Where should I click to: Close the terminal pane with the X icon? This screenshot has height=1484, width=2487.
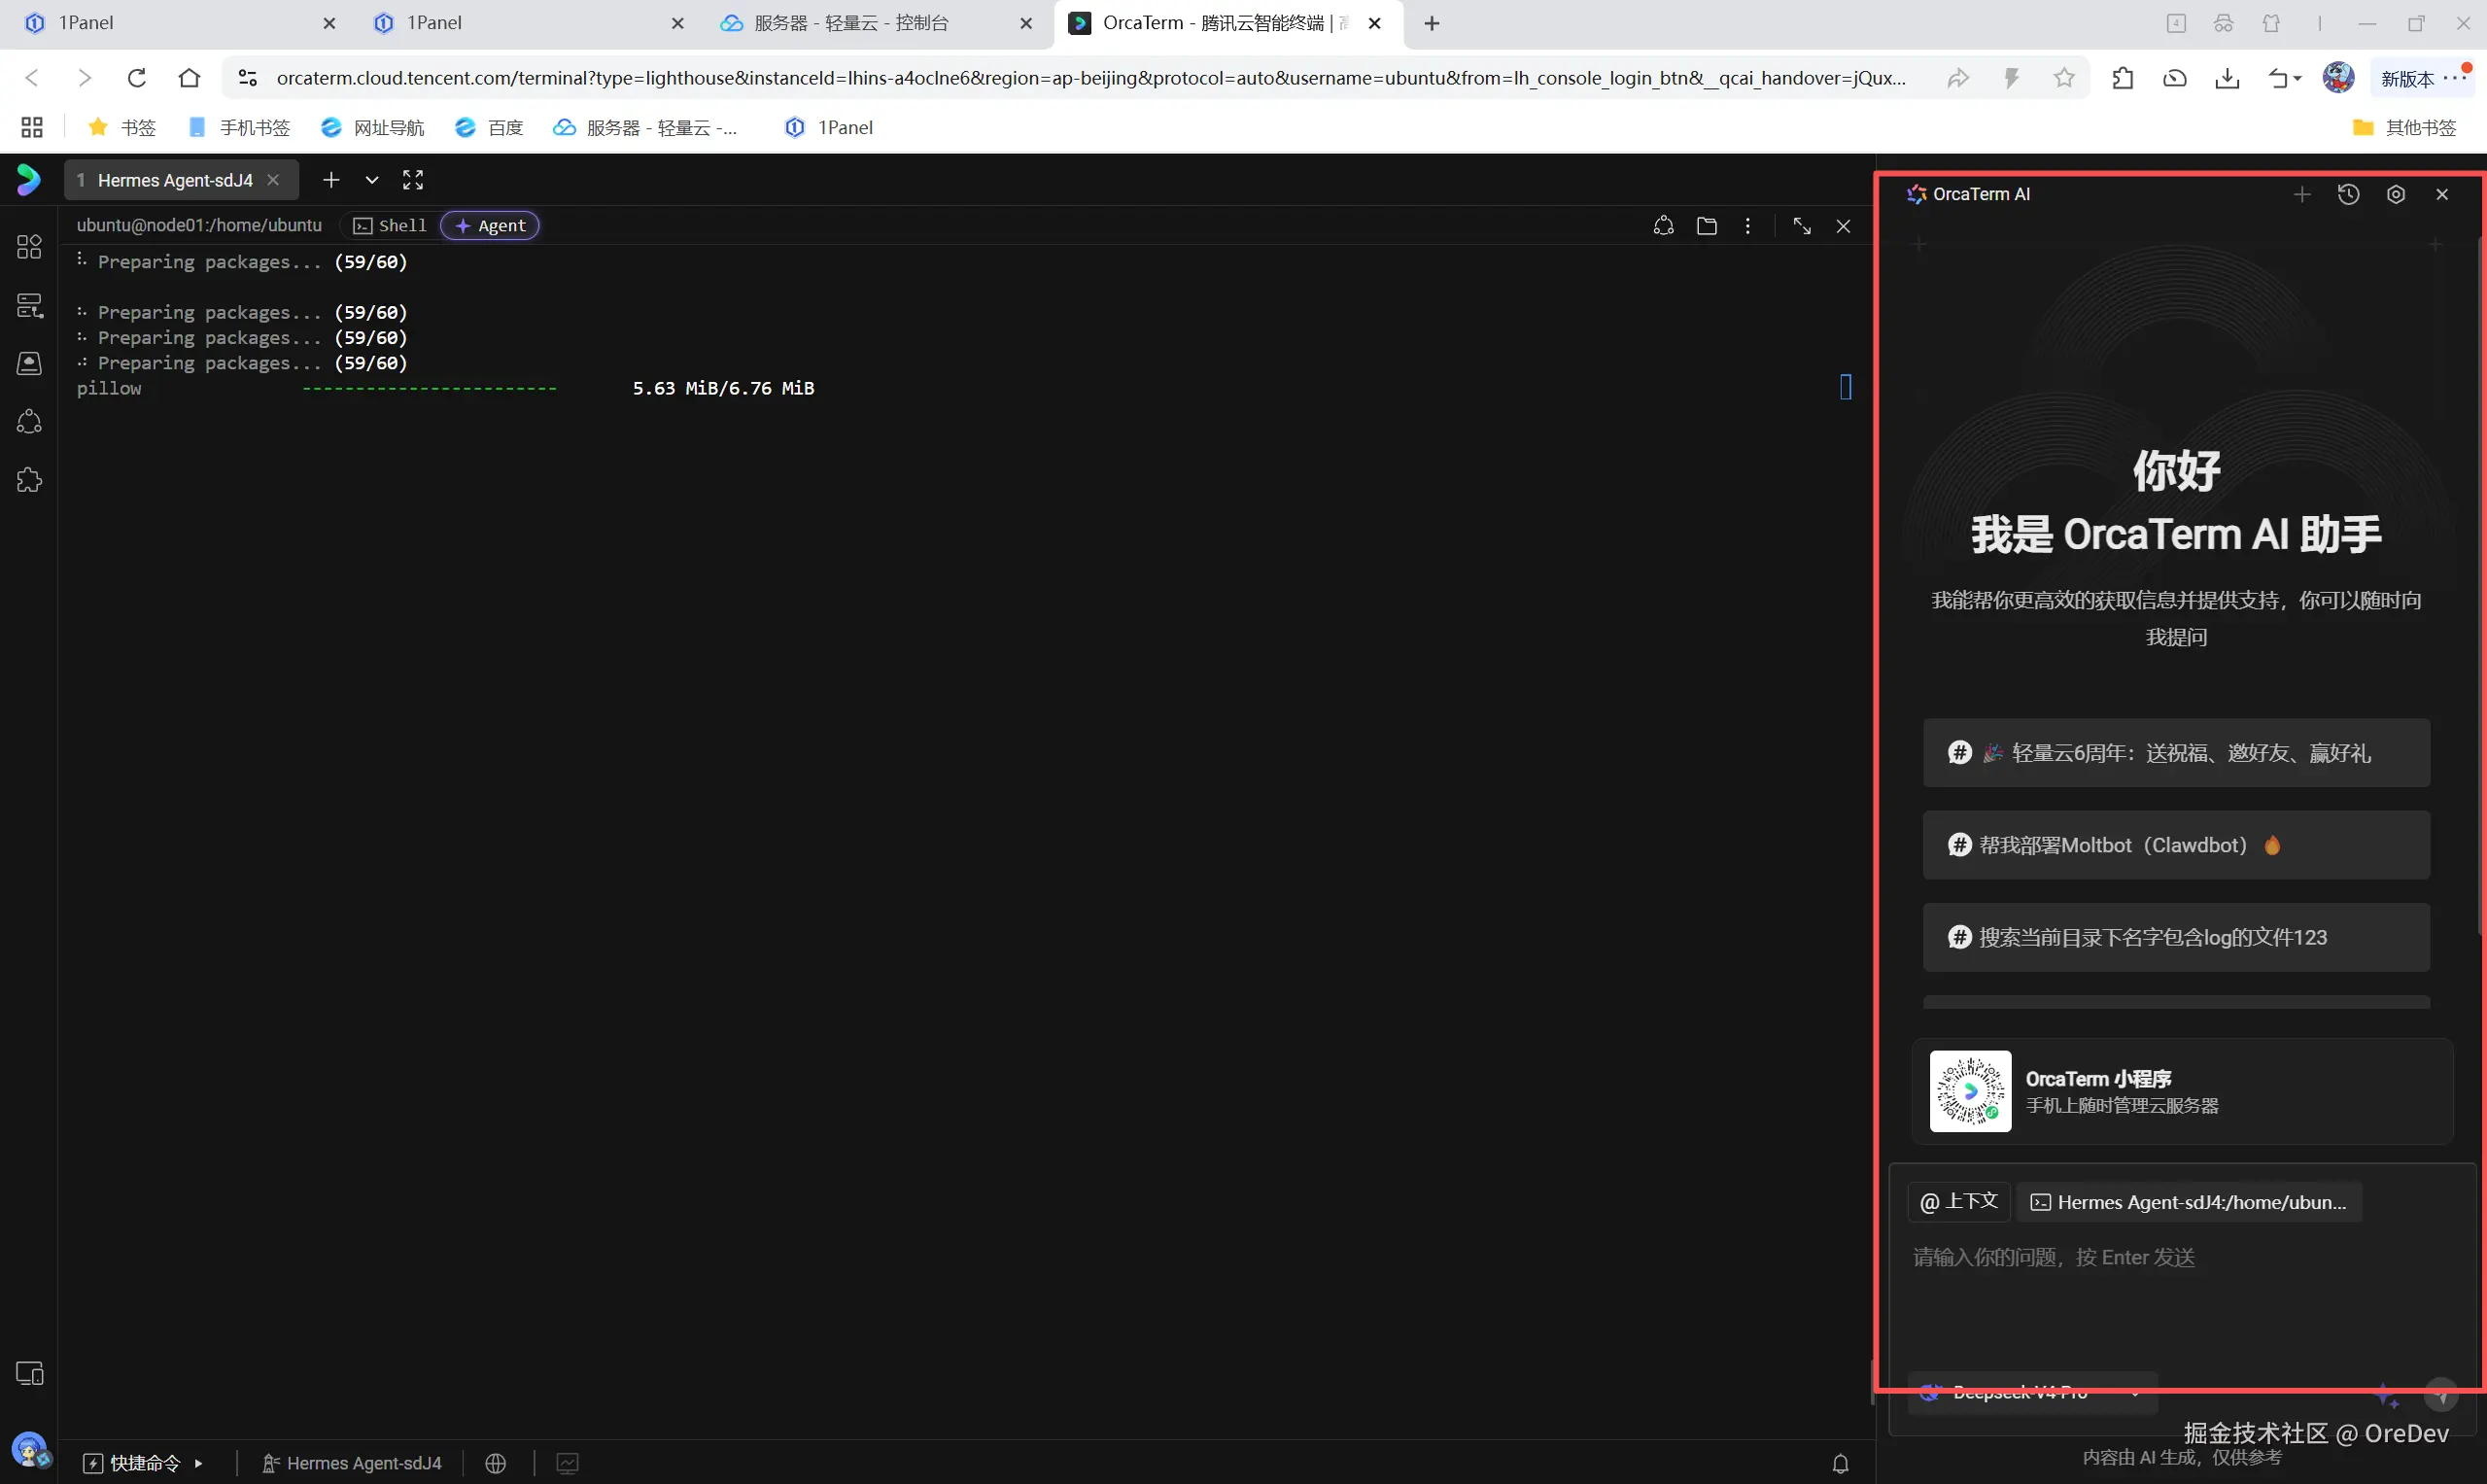(1843, 226)
